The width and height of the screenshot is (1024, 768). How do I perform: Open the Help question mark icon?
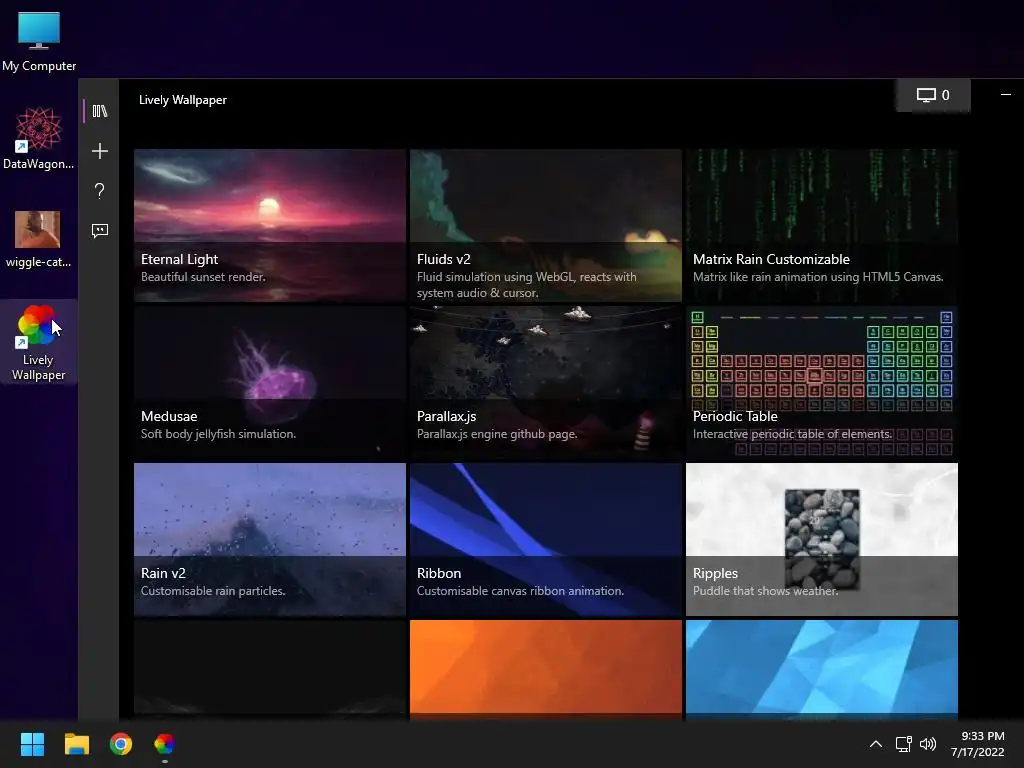[x=99, y=191]
